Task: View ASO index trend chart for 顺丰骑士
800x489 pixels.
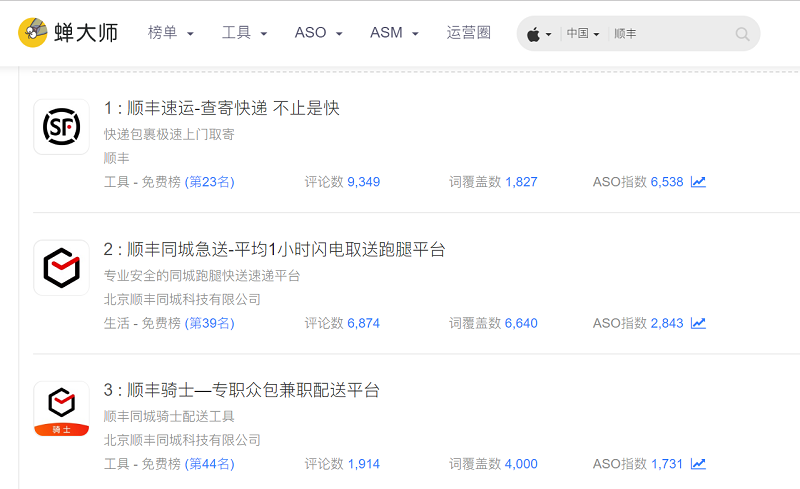Action: click(x=698, y=464)
